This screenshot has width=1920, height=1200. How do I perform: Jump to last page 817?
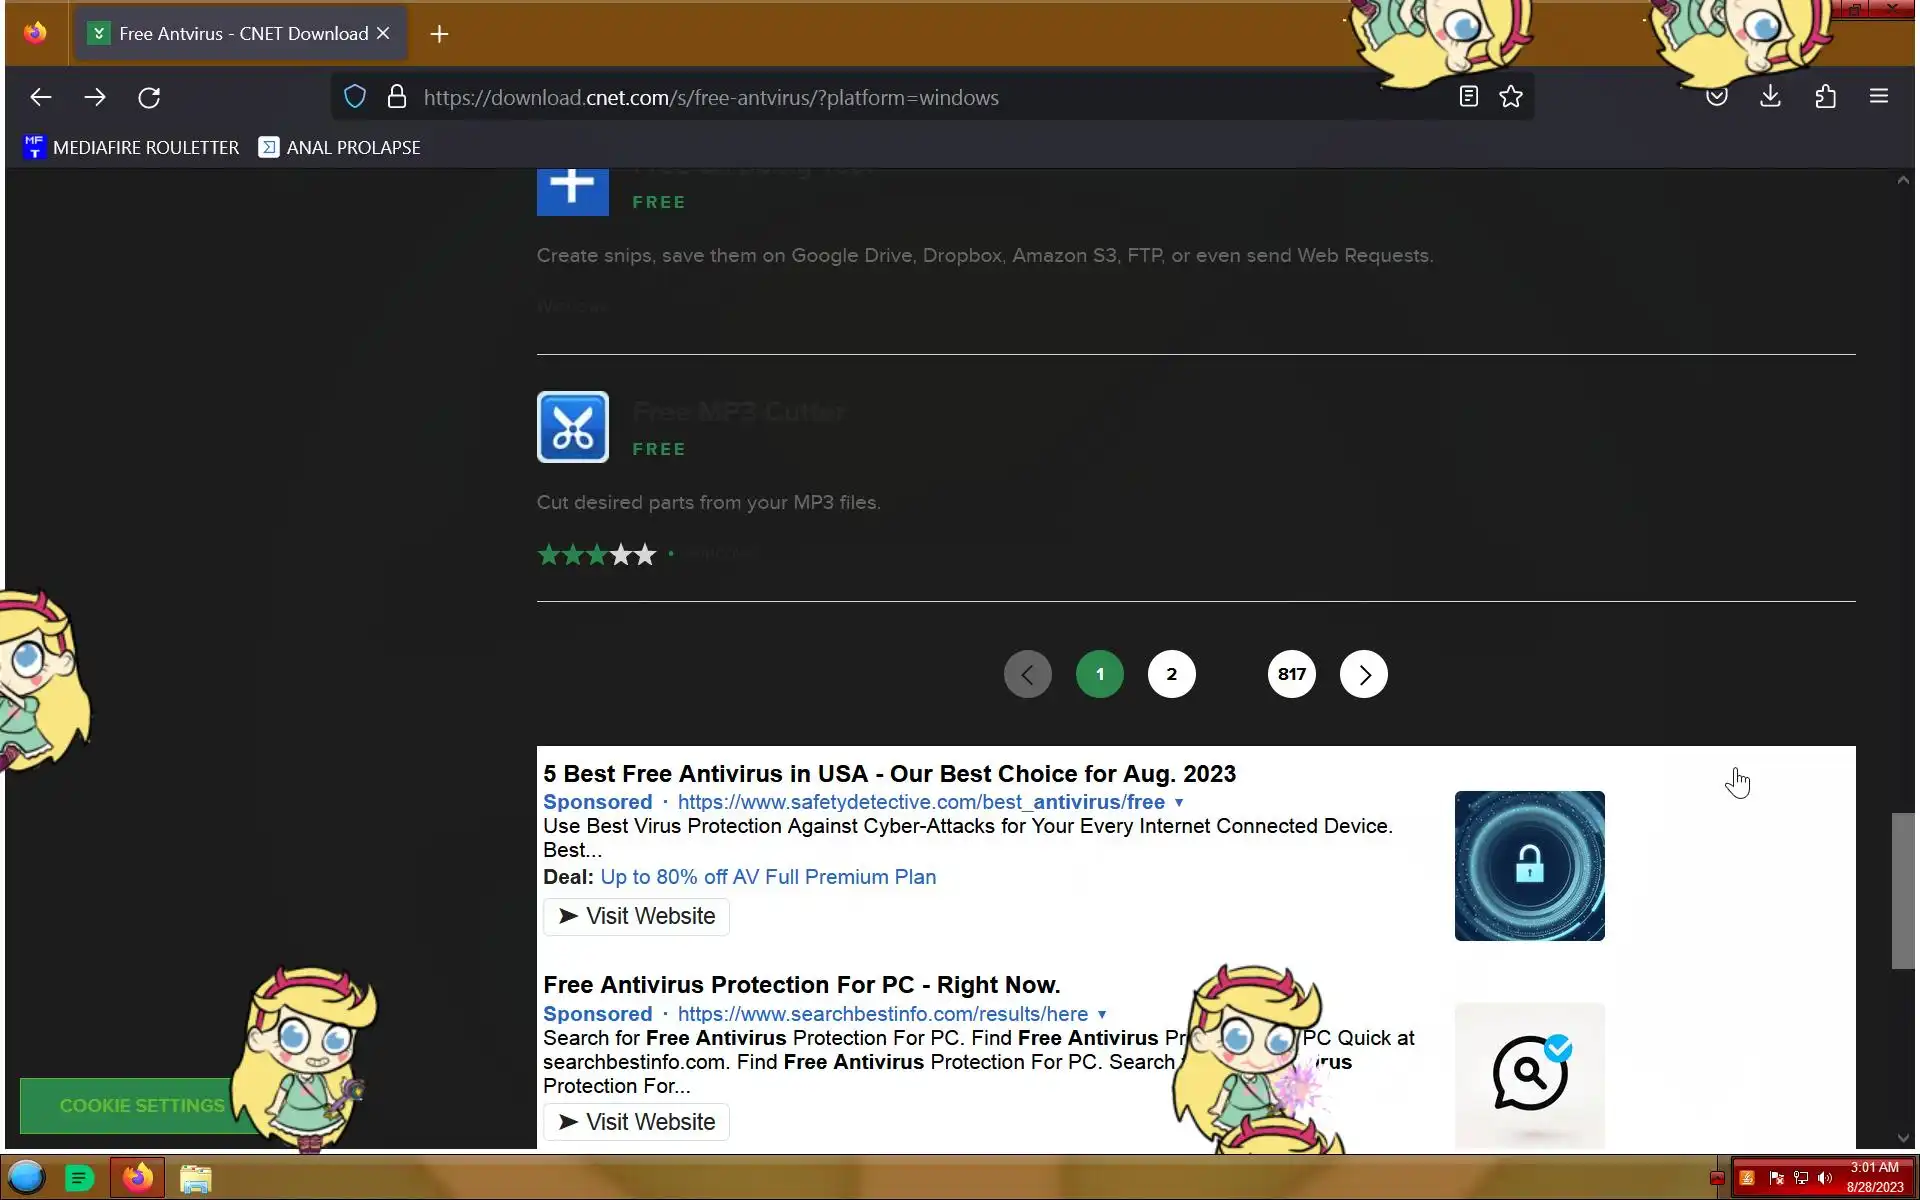pyautogui.click(x=1291, y=674)
